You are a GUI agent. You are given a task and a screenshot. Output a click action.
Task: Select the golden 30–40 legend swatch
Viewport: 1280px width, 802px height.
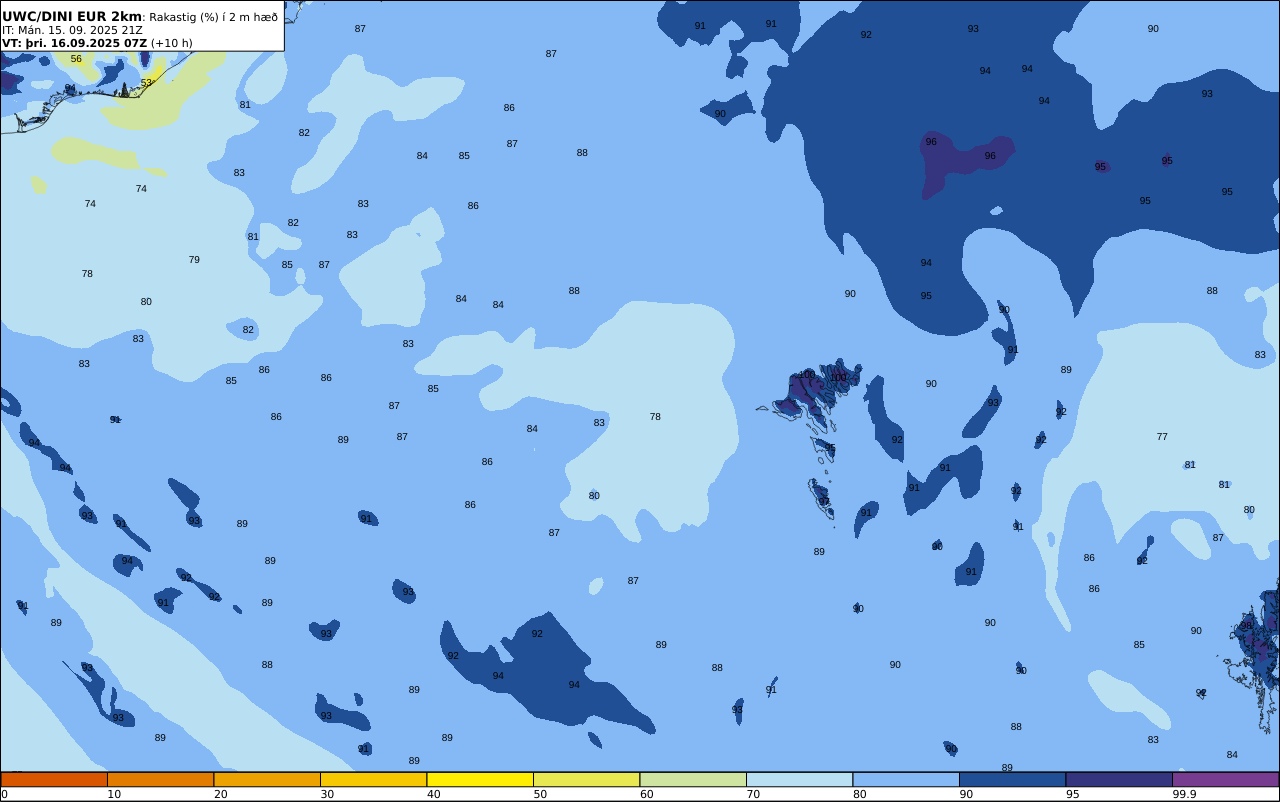pos(373,779)
